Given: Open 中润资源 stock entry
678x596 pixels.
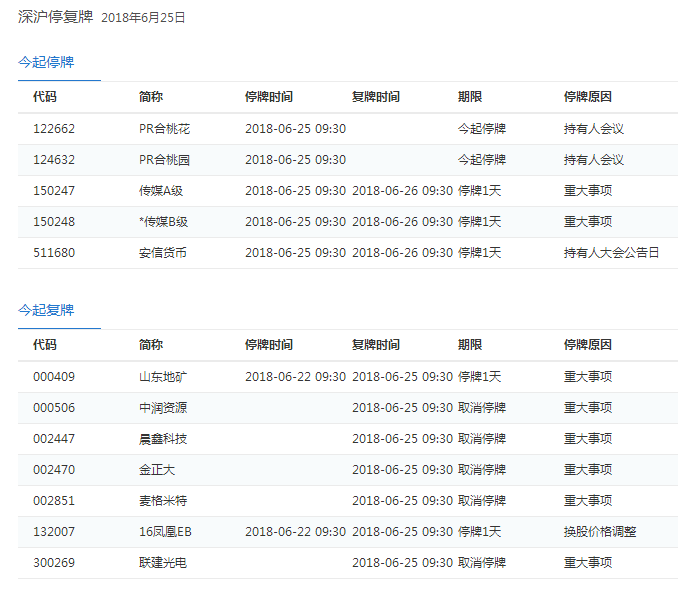Looking at the screenshot, I should [x=163, y=408].
